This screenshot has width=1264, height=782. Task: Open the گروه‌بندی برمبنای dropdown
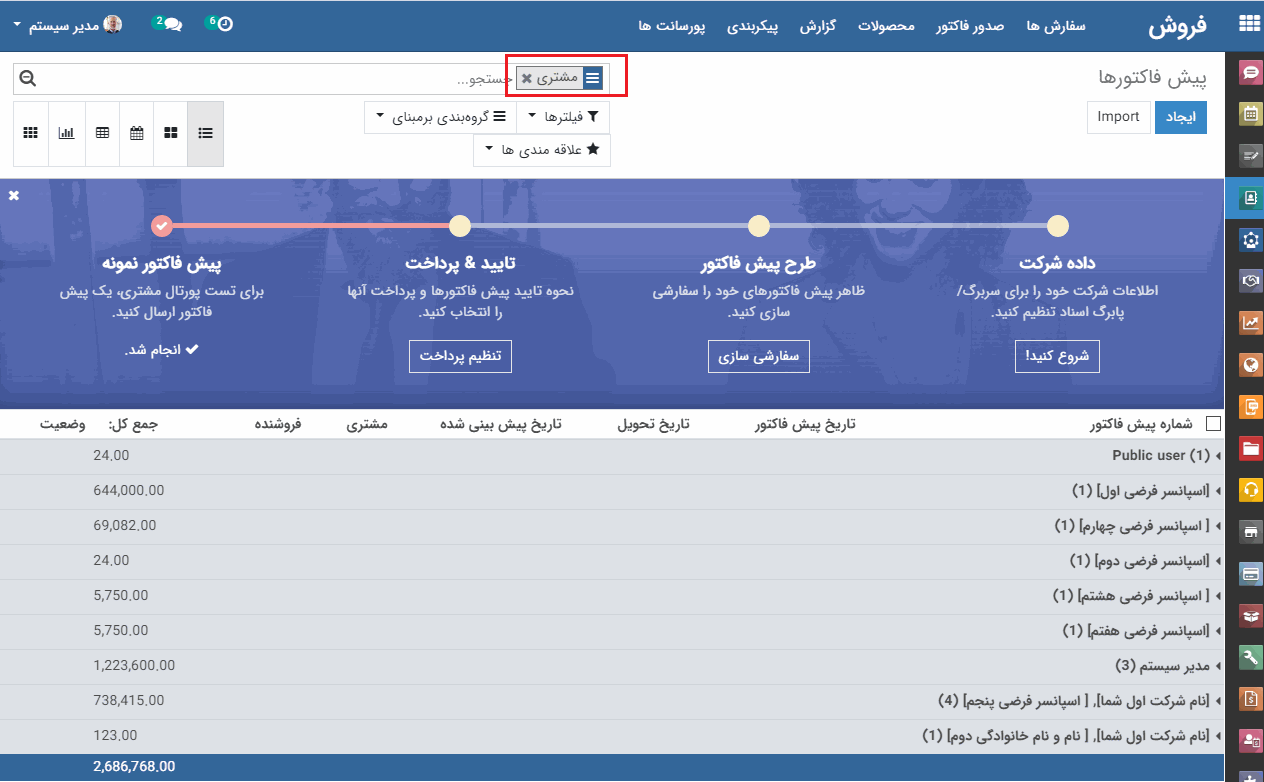pos(440,117)
